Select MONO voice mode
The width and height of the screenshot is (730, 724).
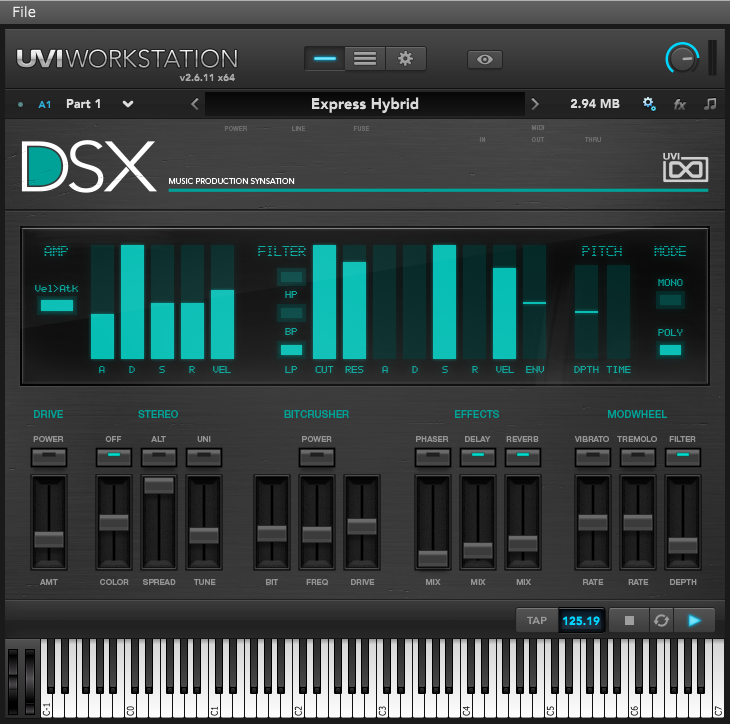pyautogui.click(x=670, y=300)
